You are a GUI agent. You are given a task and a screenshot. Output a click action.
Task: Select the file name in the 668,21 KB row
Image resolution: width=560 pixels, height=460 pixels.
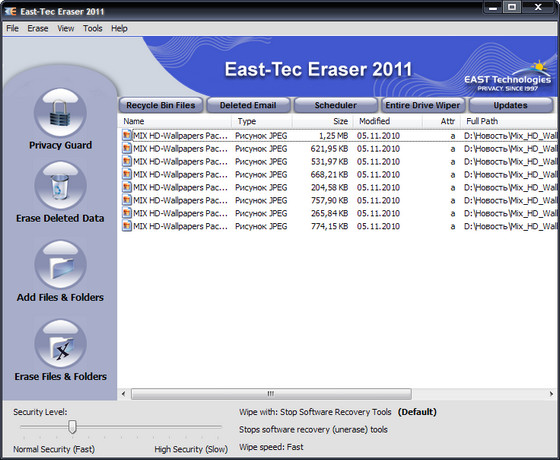[180, 174]
